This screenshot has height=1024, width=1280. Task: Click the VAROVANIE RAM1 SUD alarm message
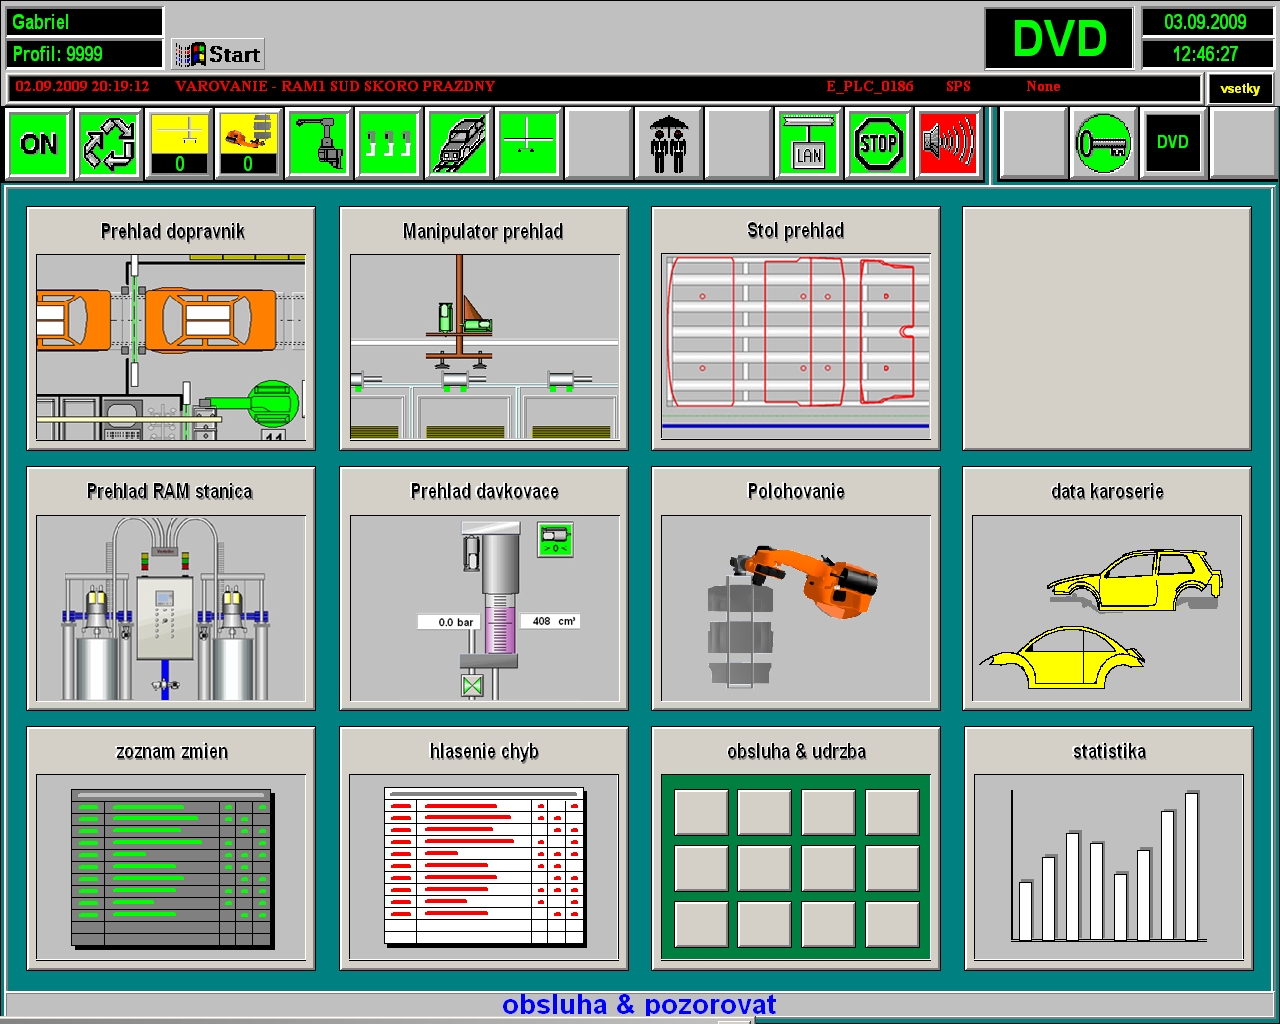335,87
